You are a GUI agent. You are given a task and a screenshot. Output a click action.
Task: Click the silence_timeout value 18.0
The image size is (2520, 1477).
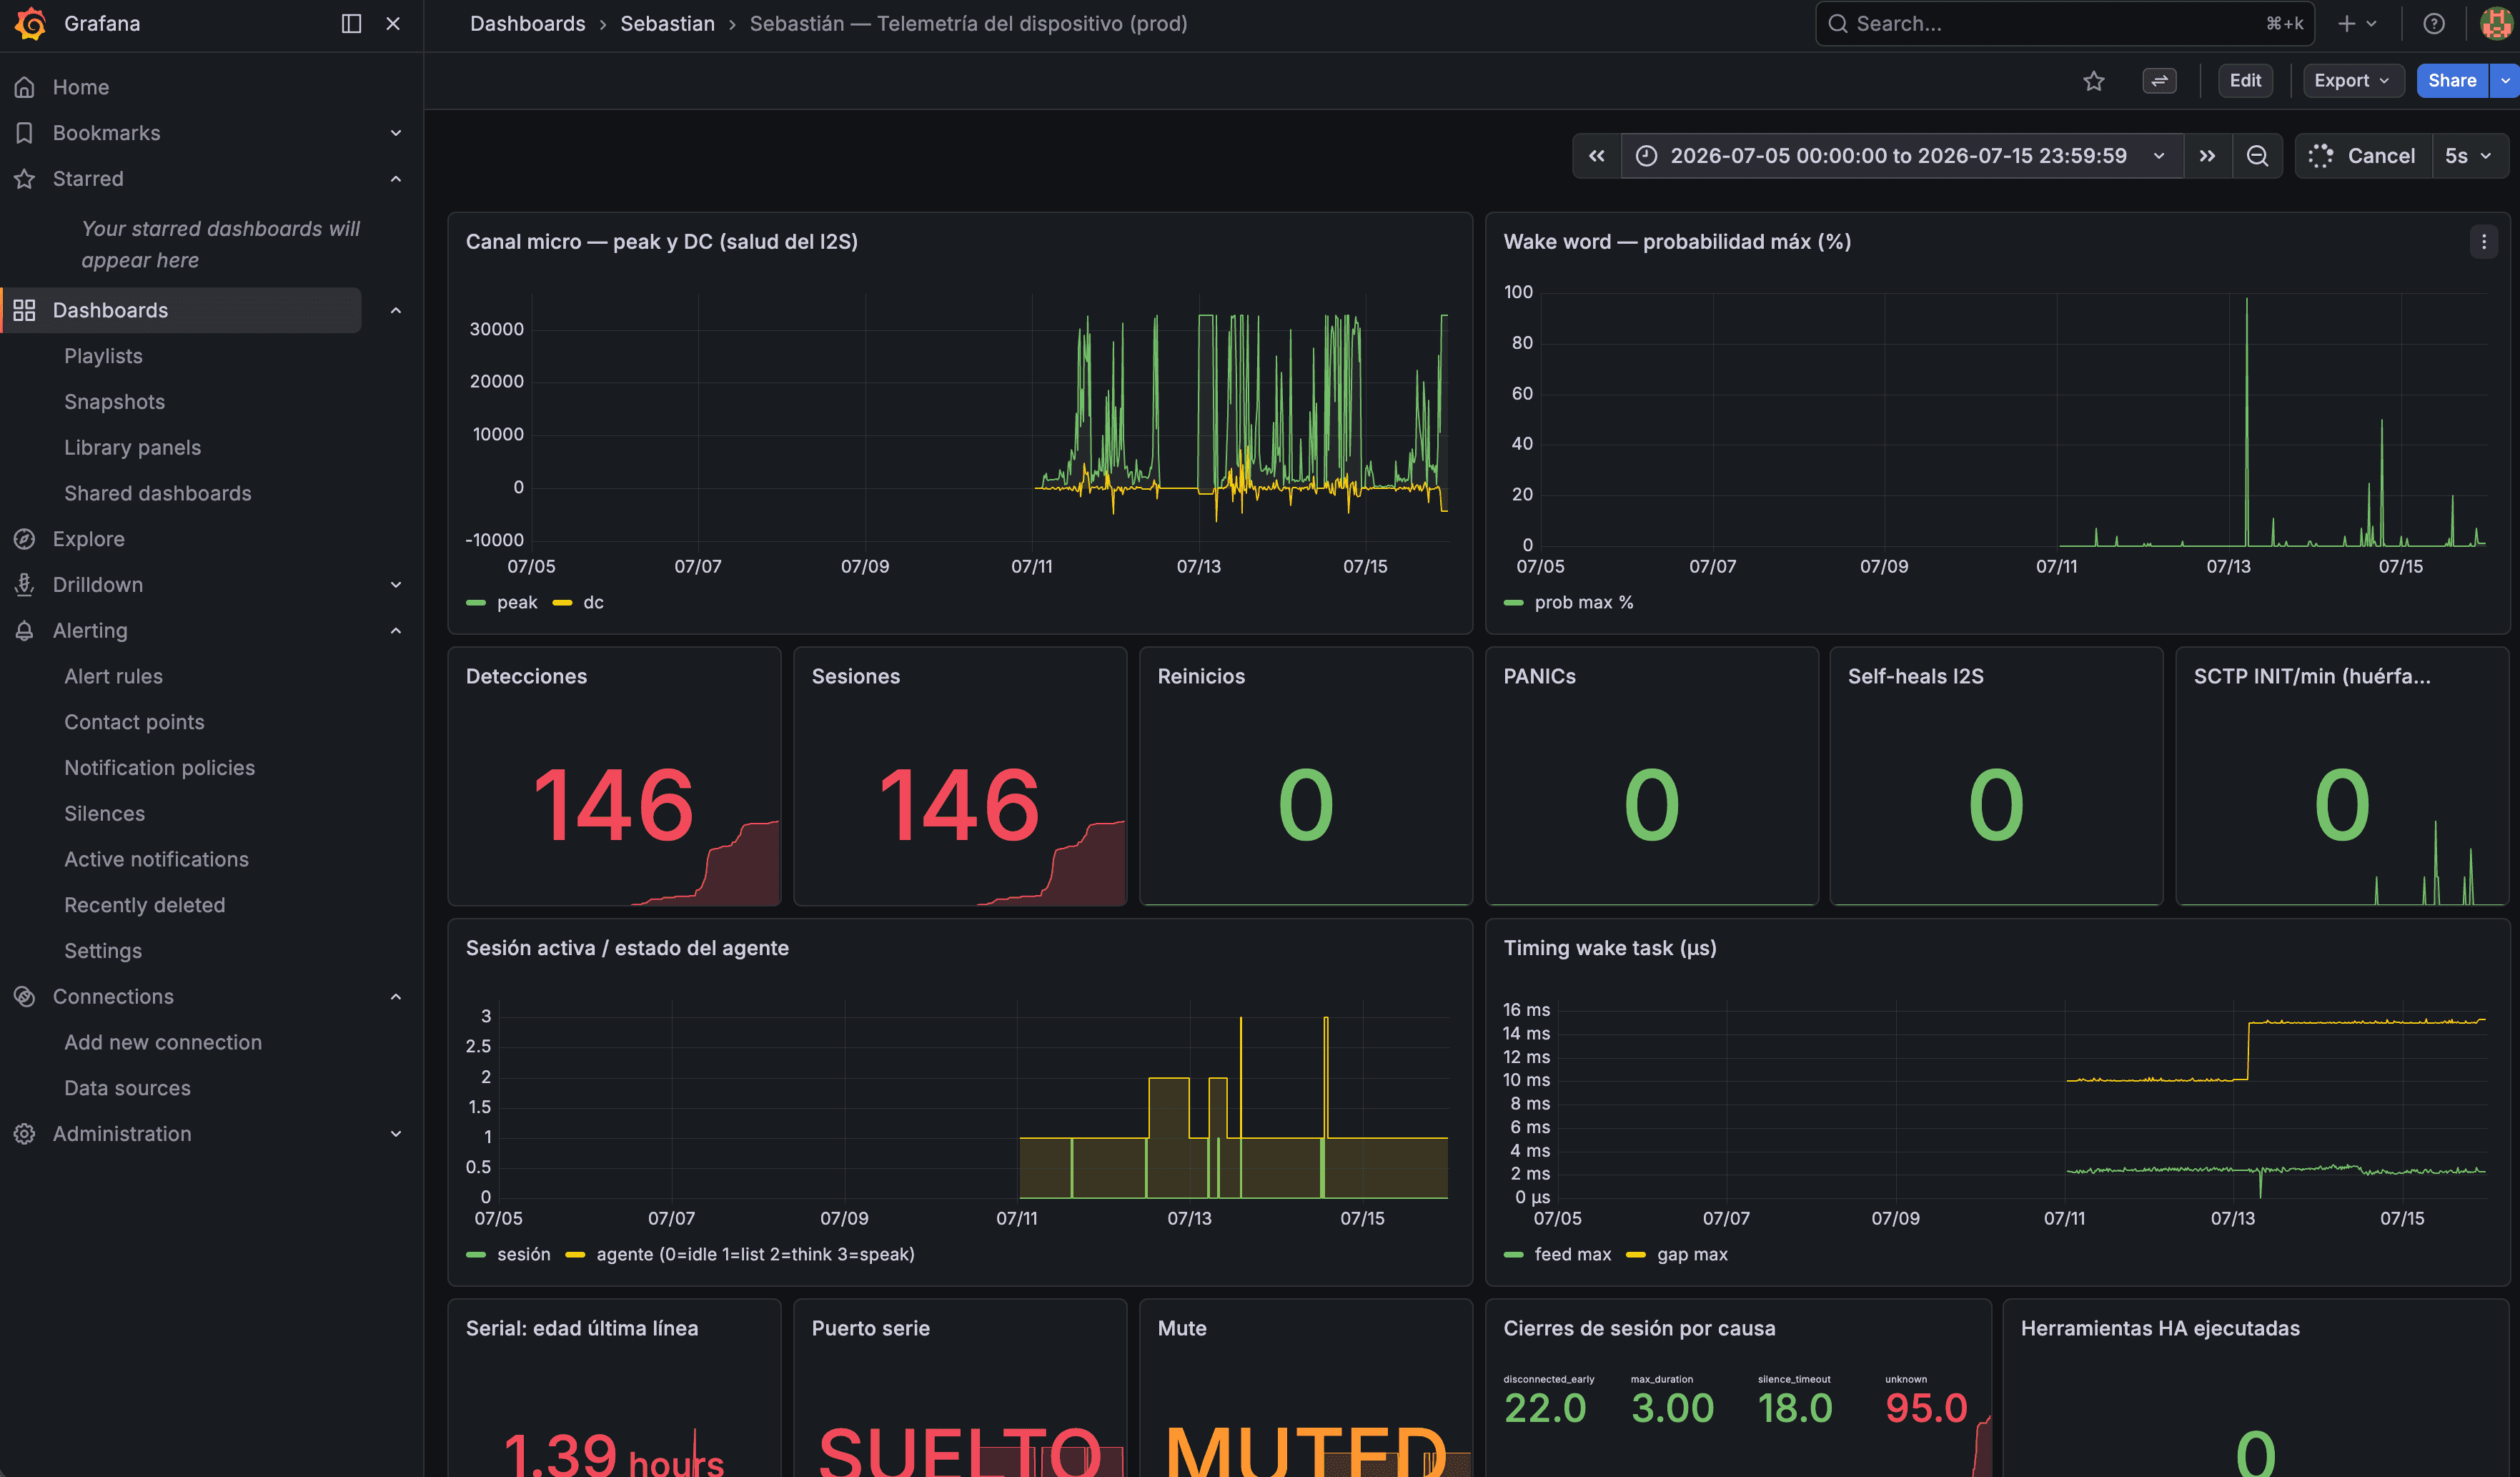pyautogui.click(x=1795, y=1408)
